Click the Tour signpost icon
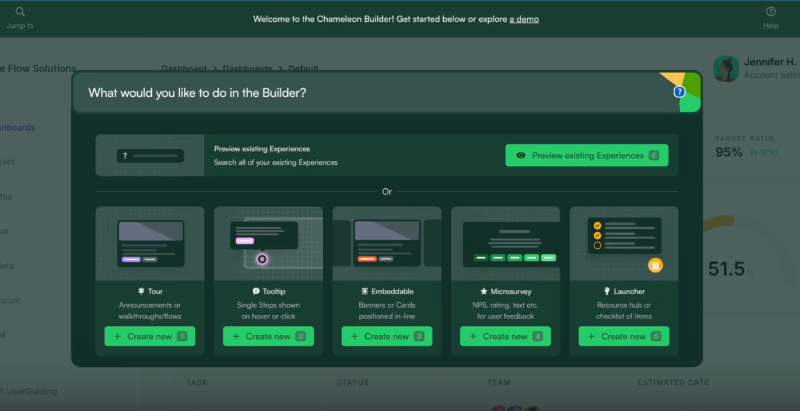 click(141, 291)
